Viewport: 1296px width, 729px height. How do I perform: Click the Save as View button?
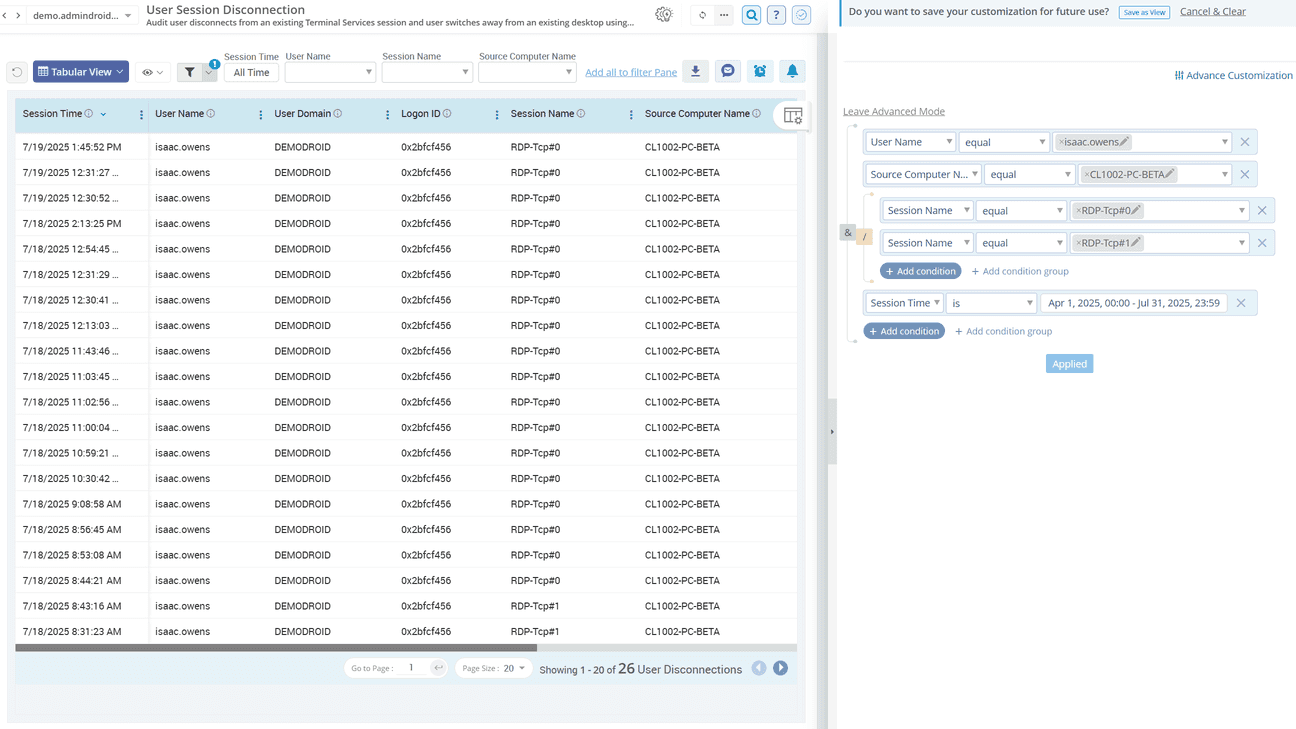(x=1144, y=12)
